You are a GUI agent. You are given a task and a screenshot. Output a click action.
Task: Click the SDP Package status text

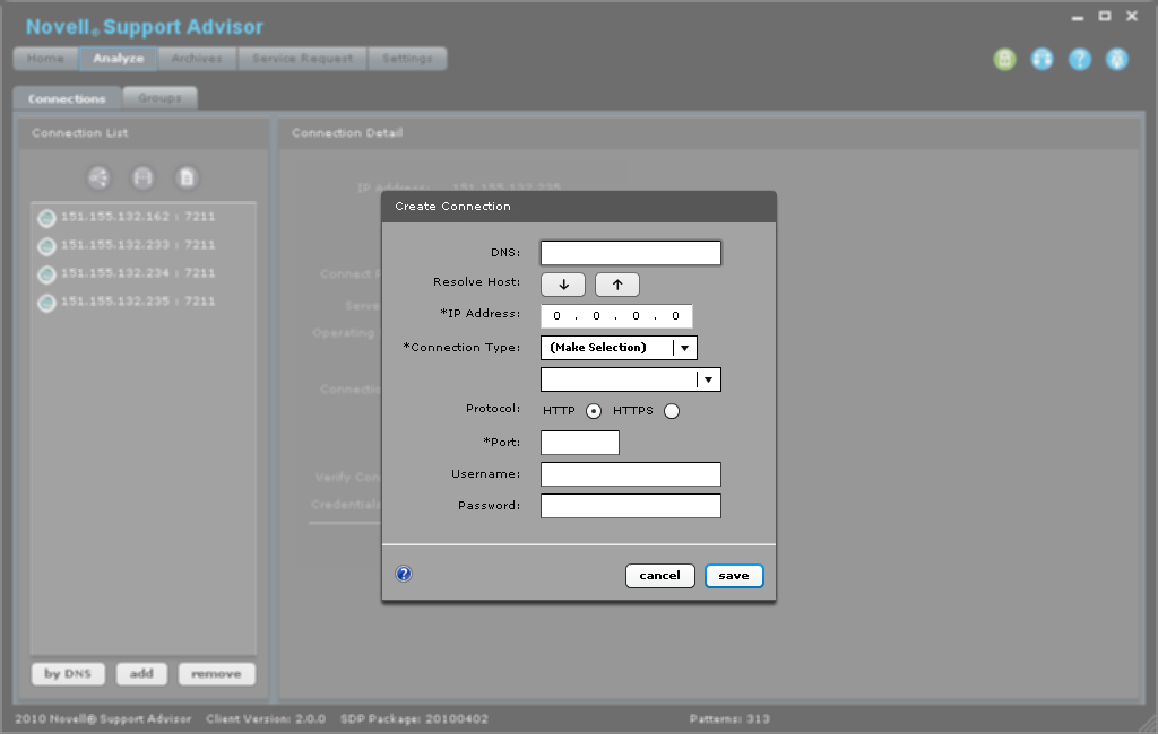[x=414, y=719]
